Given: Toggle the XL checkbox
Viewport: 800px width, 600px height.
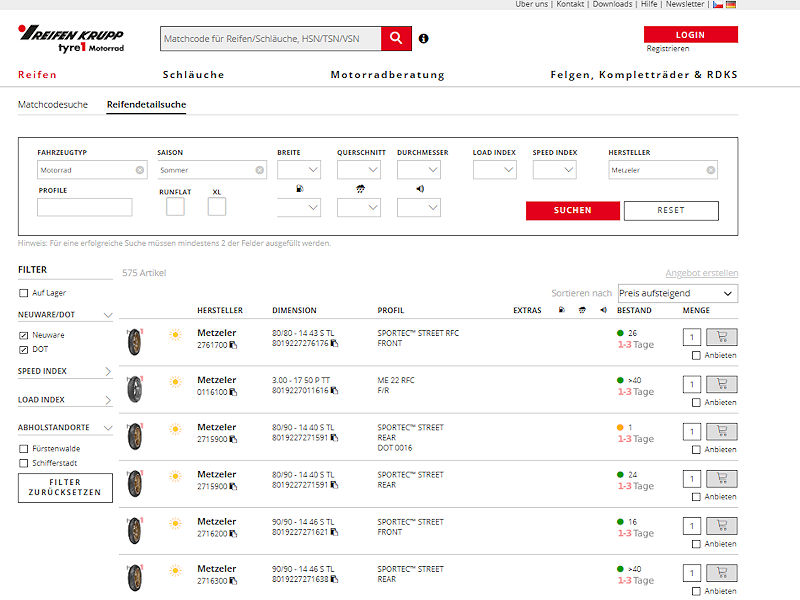Looking at the screenshot, I should pos(217,207).
